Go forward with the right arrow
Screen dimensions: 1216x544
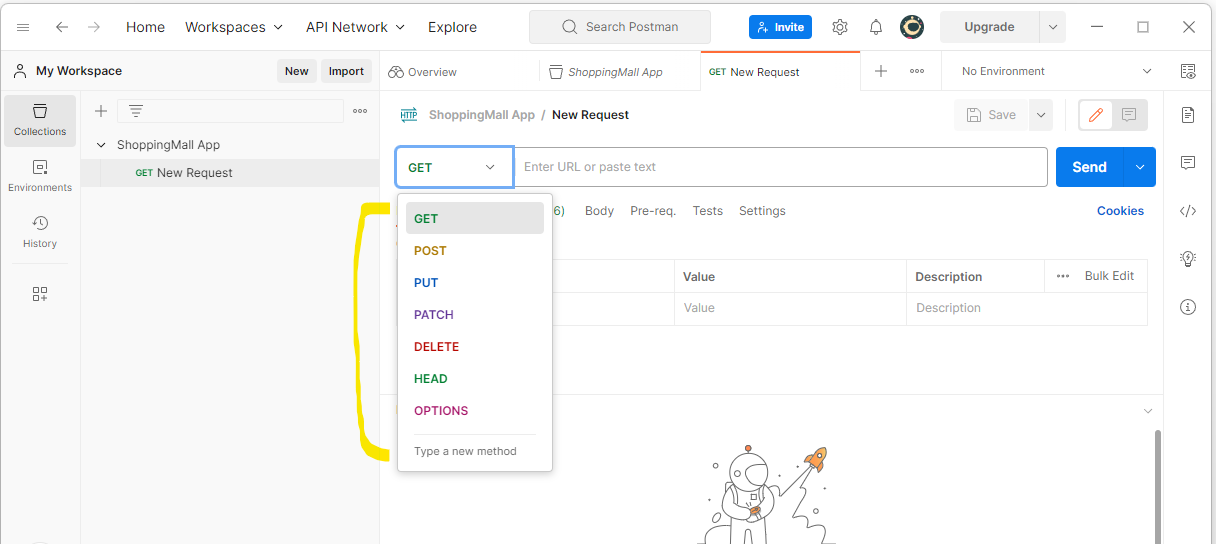(x=94, y=27)
